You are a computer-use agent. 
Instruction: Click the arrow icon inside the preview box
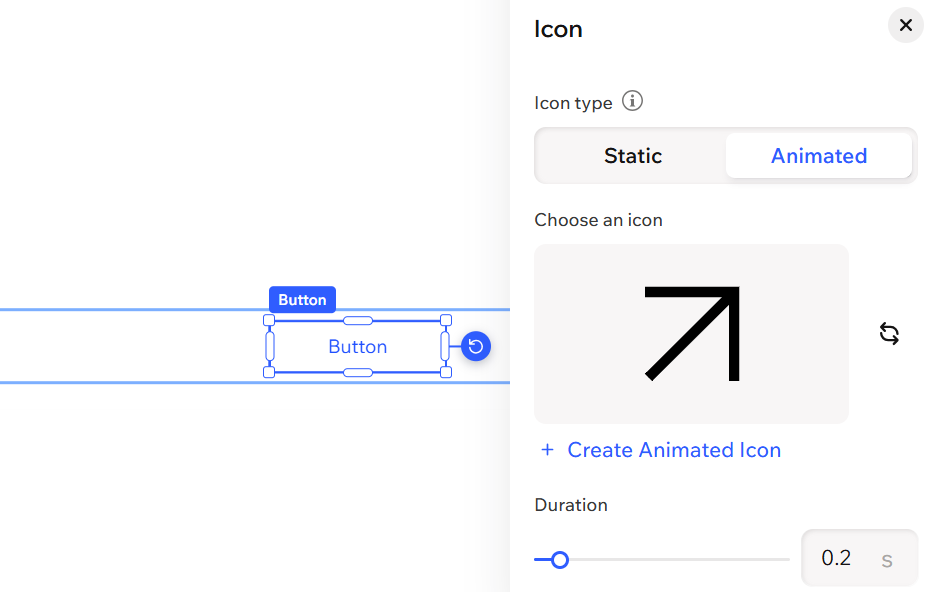coord(691,333)
